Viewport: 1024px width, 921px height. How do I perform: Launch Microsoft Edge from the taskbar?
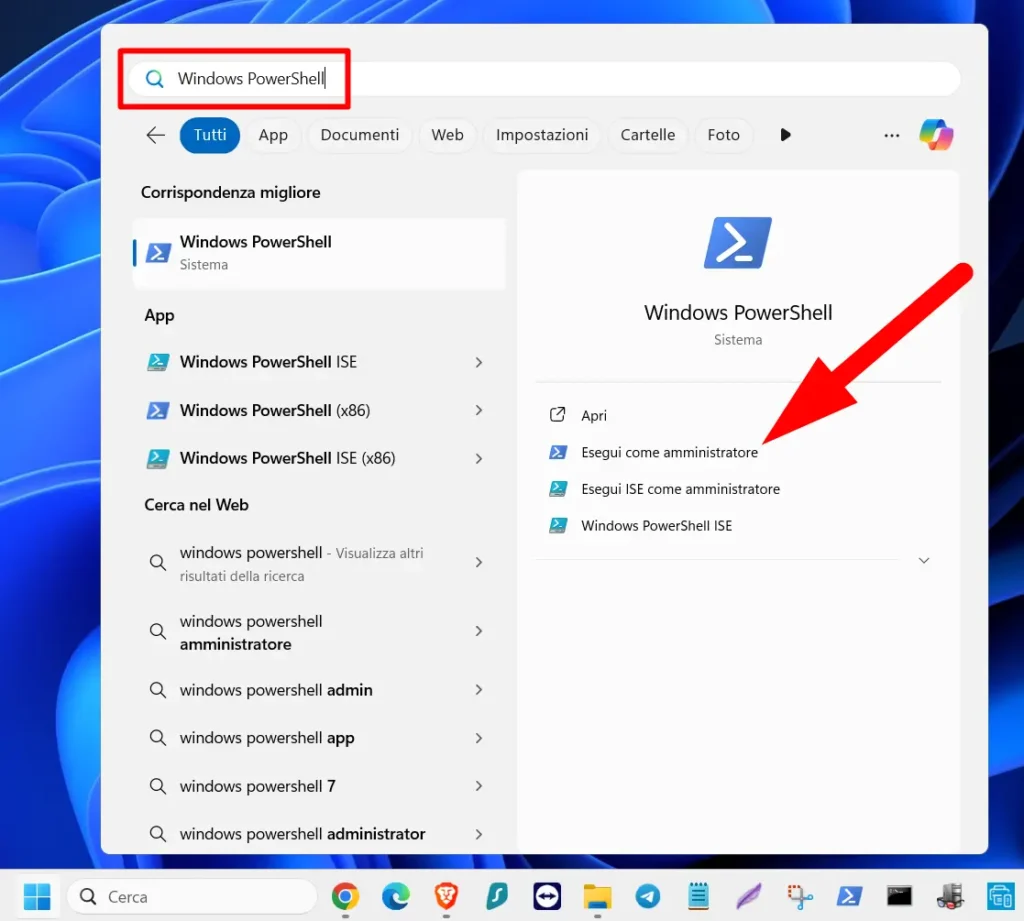tap(396, 896)
